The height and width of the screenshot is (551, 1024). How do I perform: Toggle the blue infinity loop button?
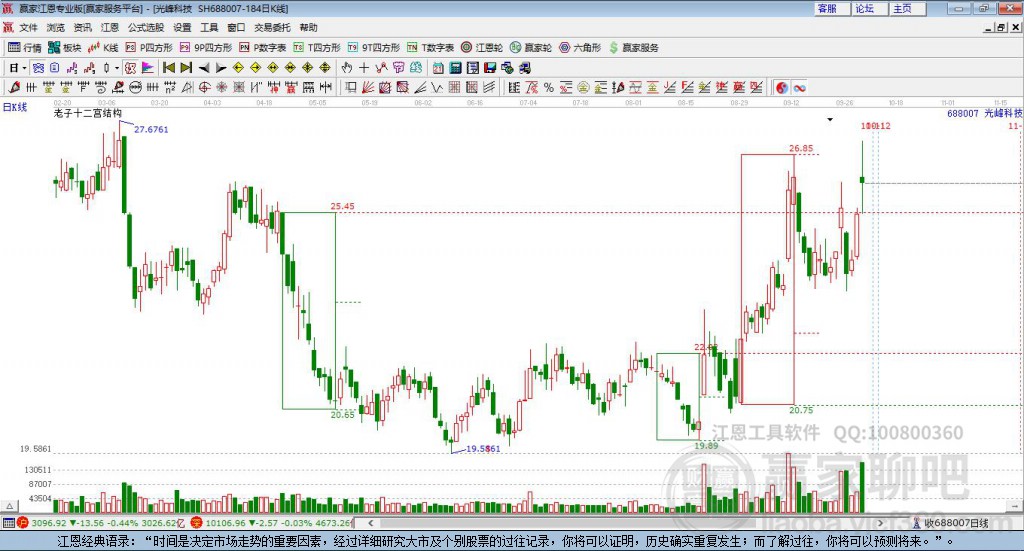coord(799,87)
